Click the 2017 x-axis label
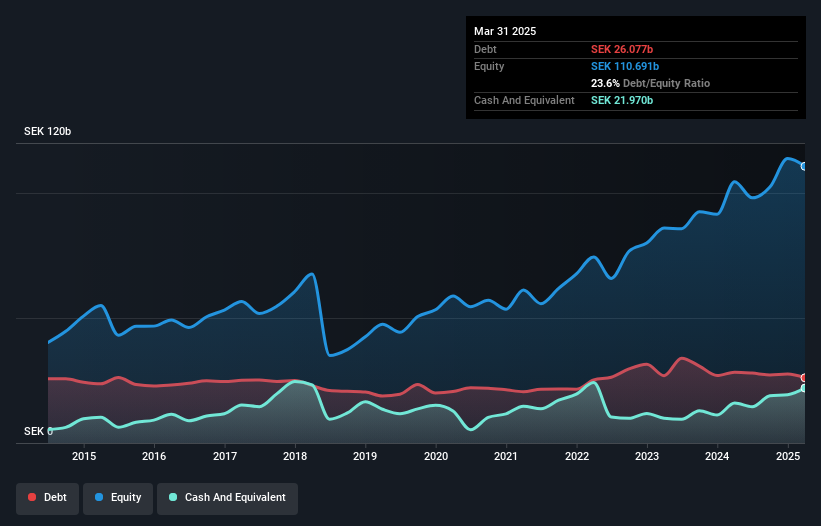This screenshot has width=821, height=526. pyautogui.click(x=225, y=456)
